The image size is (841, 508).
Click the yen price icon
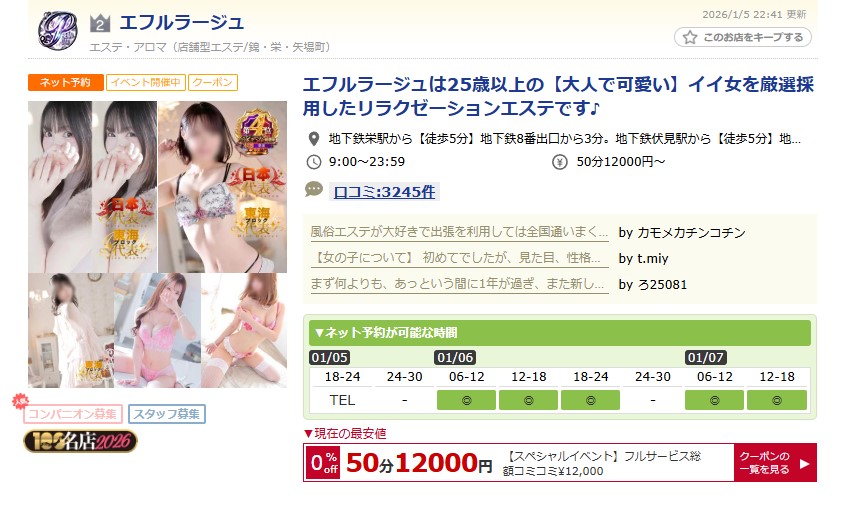559,161
